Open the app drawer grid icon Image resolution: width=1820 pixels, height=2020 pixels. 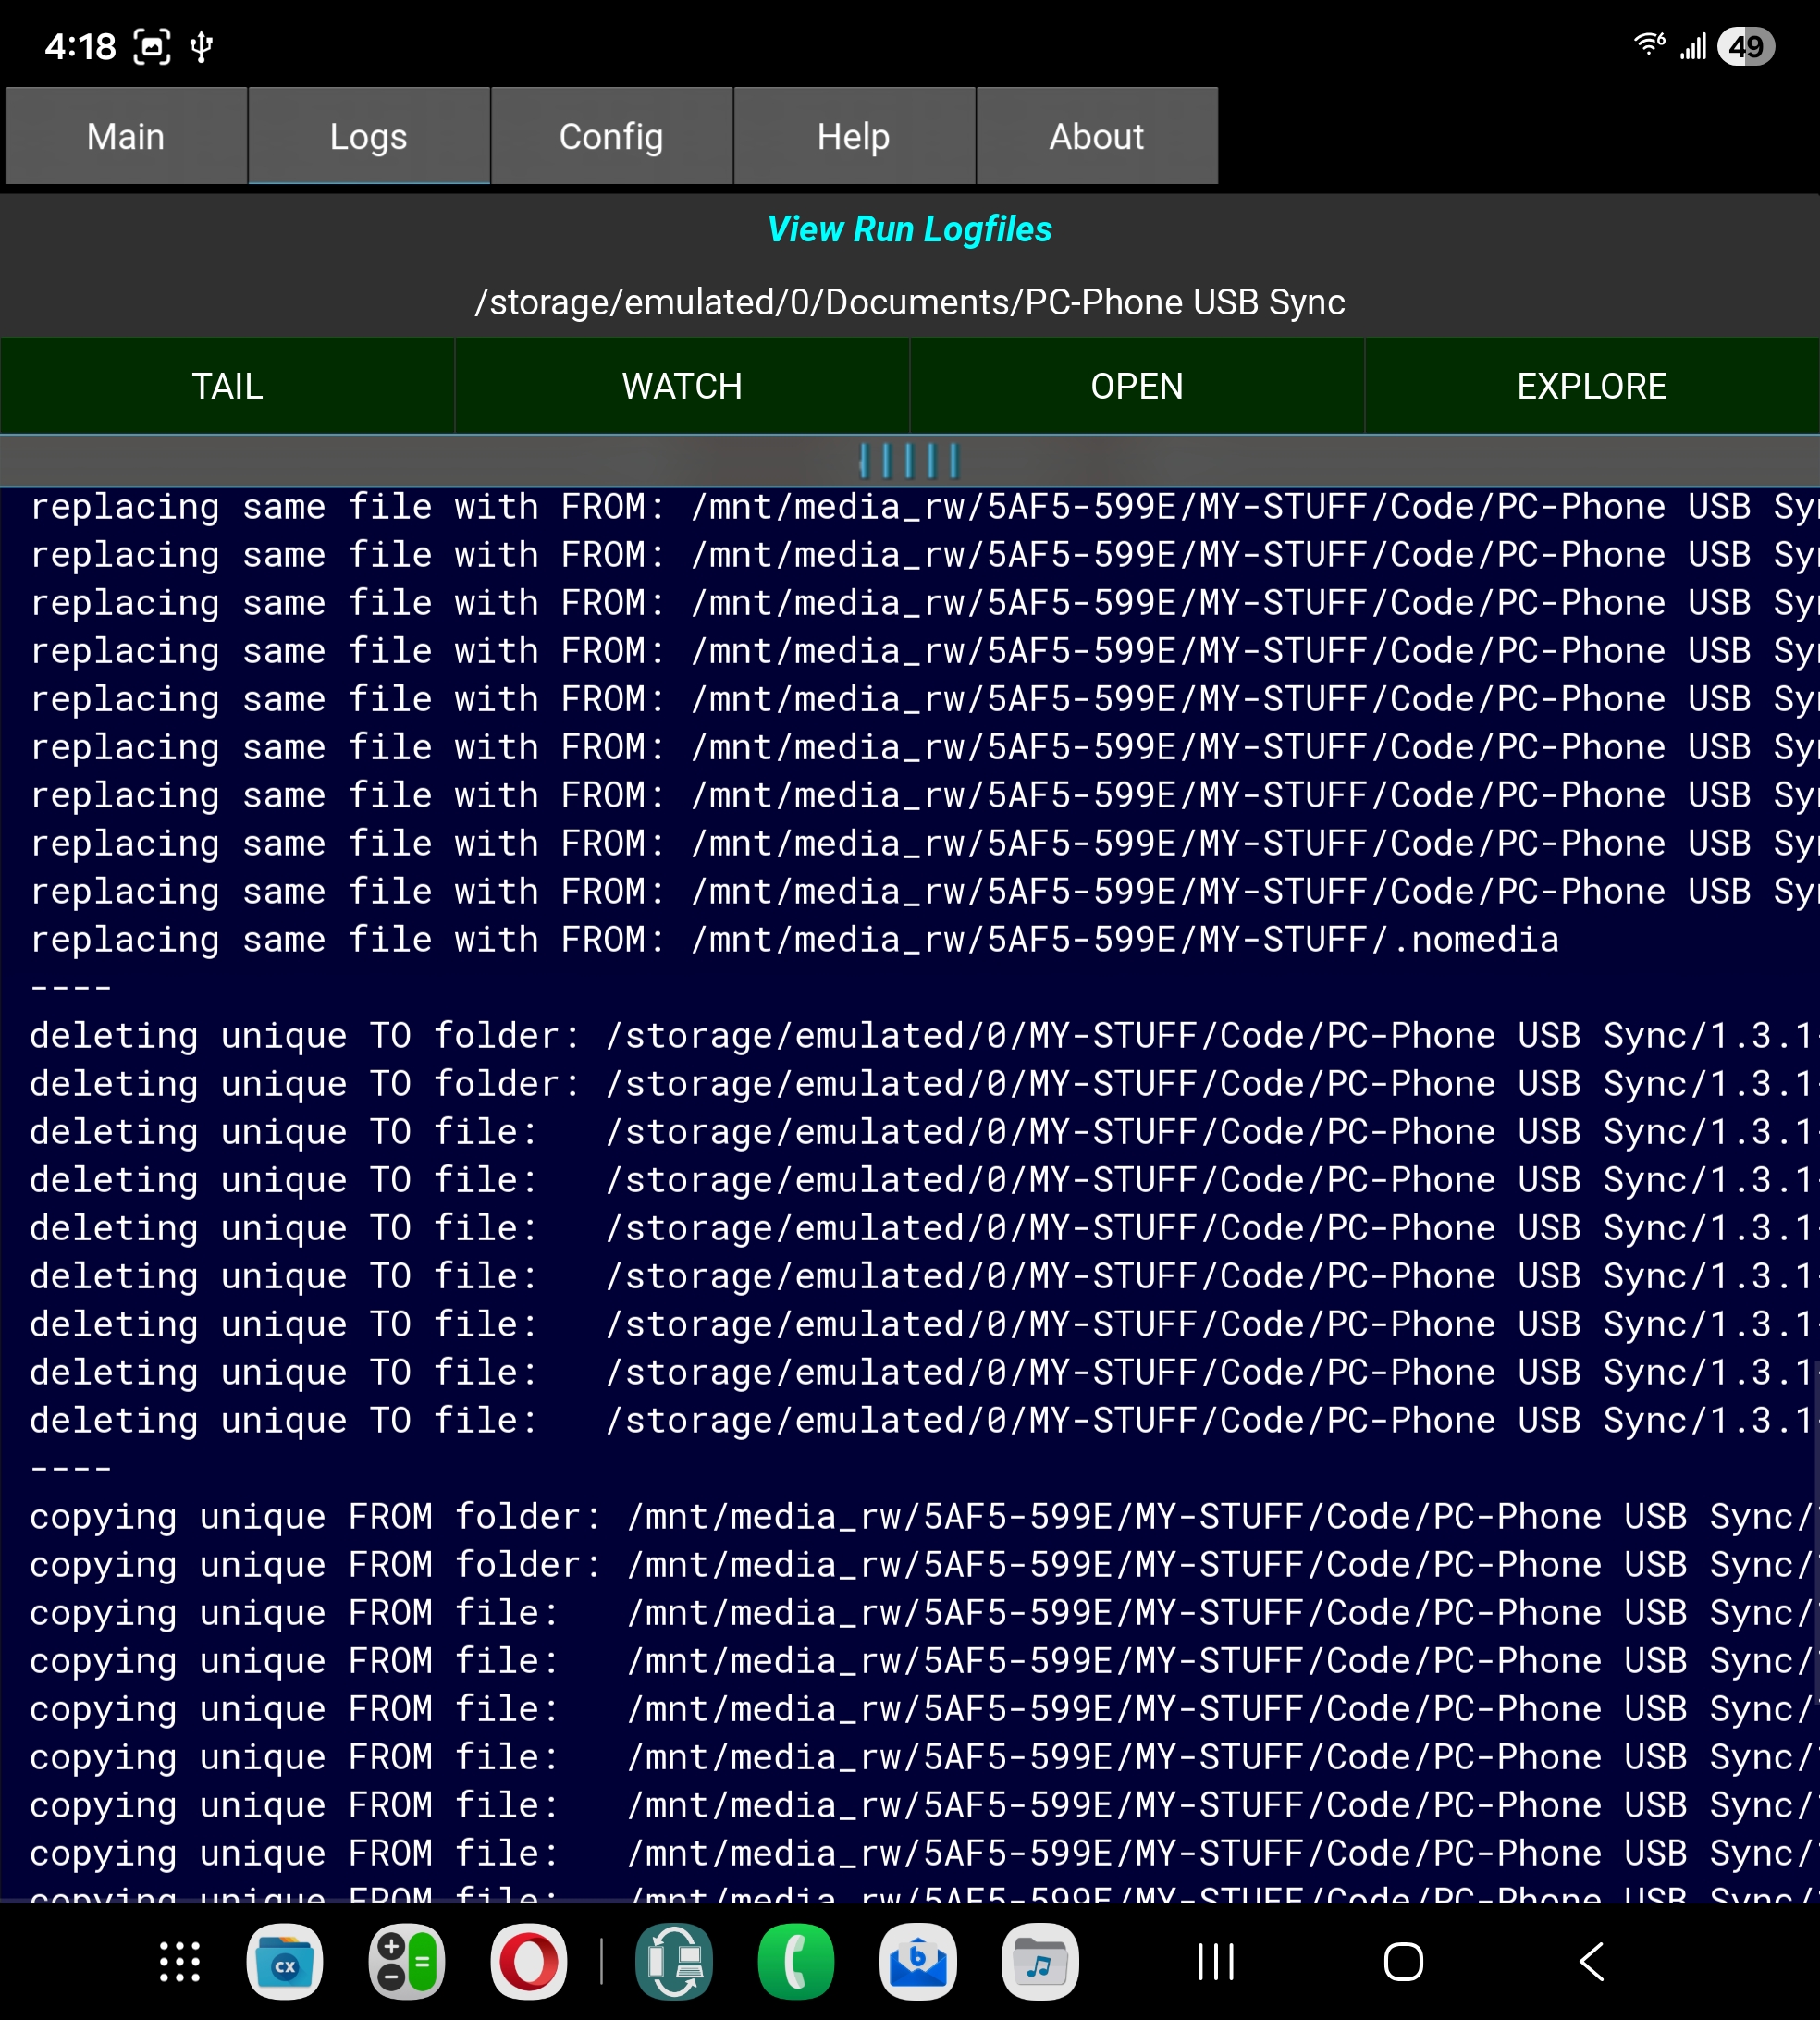180,1962
